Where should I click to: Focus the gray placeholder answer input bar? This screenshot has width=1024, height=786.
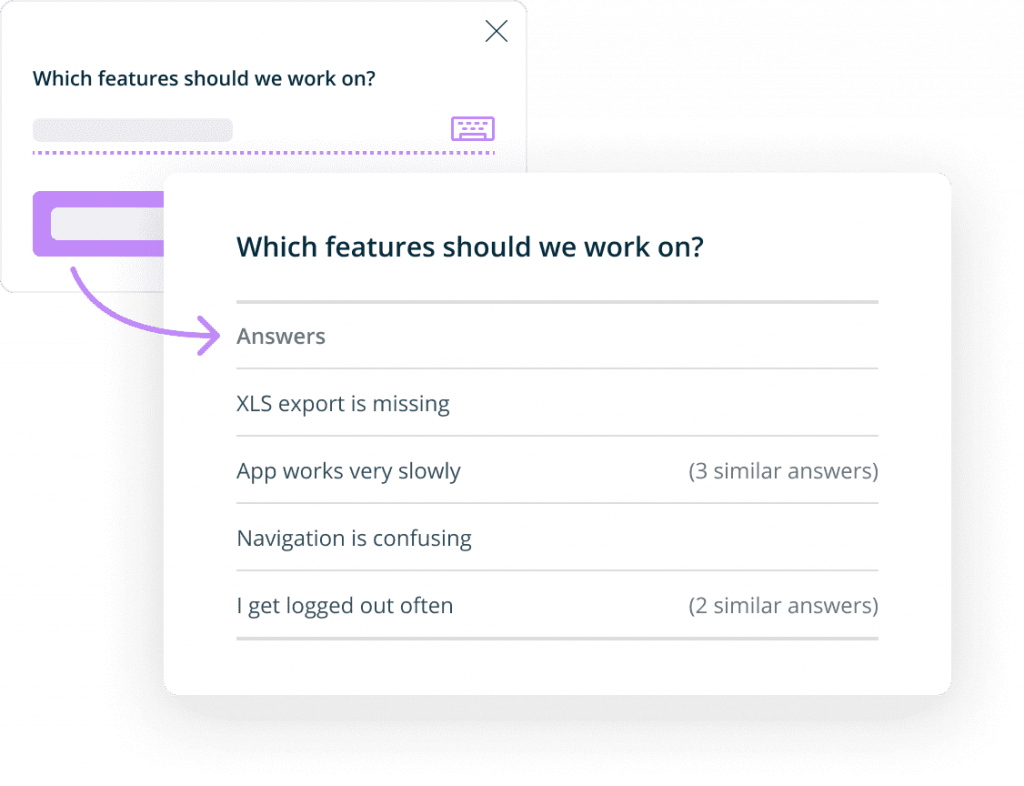(133, 130)
